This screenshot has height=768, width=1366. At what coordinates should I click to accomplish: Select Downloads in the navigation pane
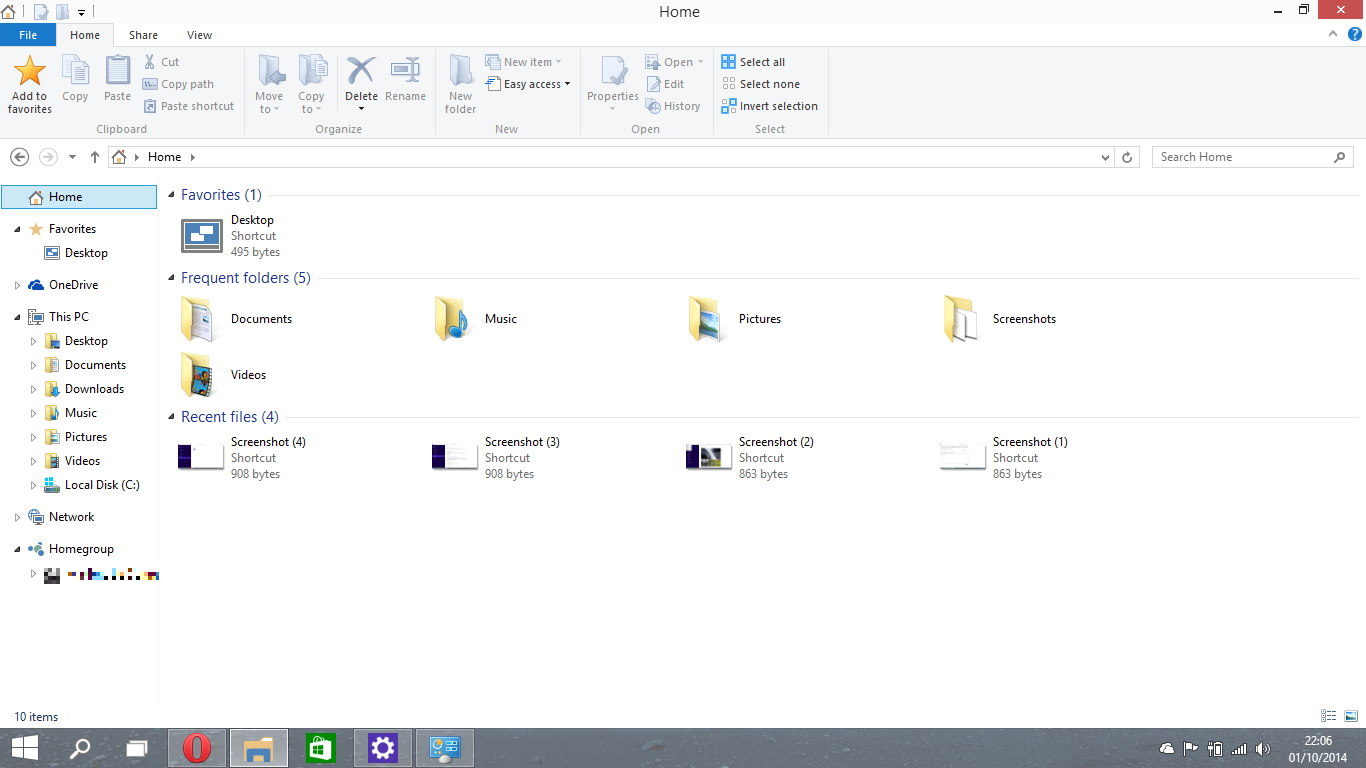(94, 389)
